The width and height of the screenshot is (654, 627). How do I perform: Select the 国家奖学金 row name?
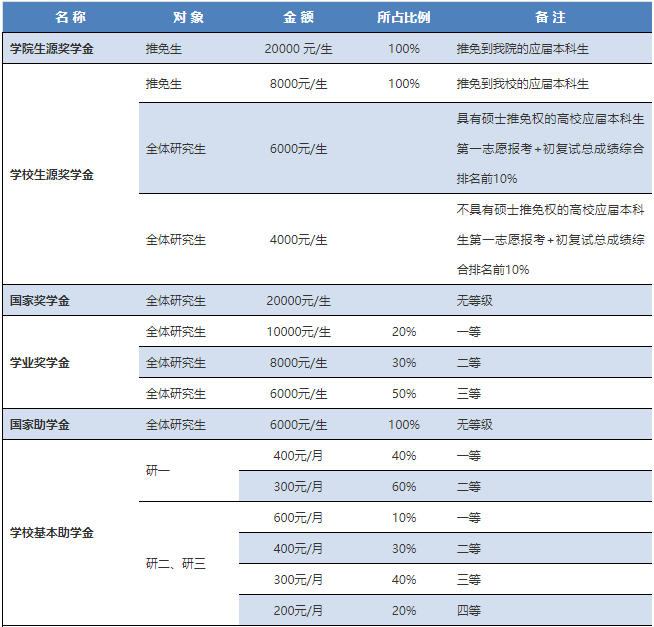coord(40,300)
